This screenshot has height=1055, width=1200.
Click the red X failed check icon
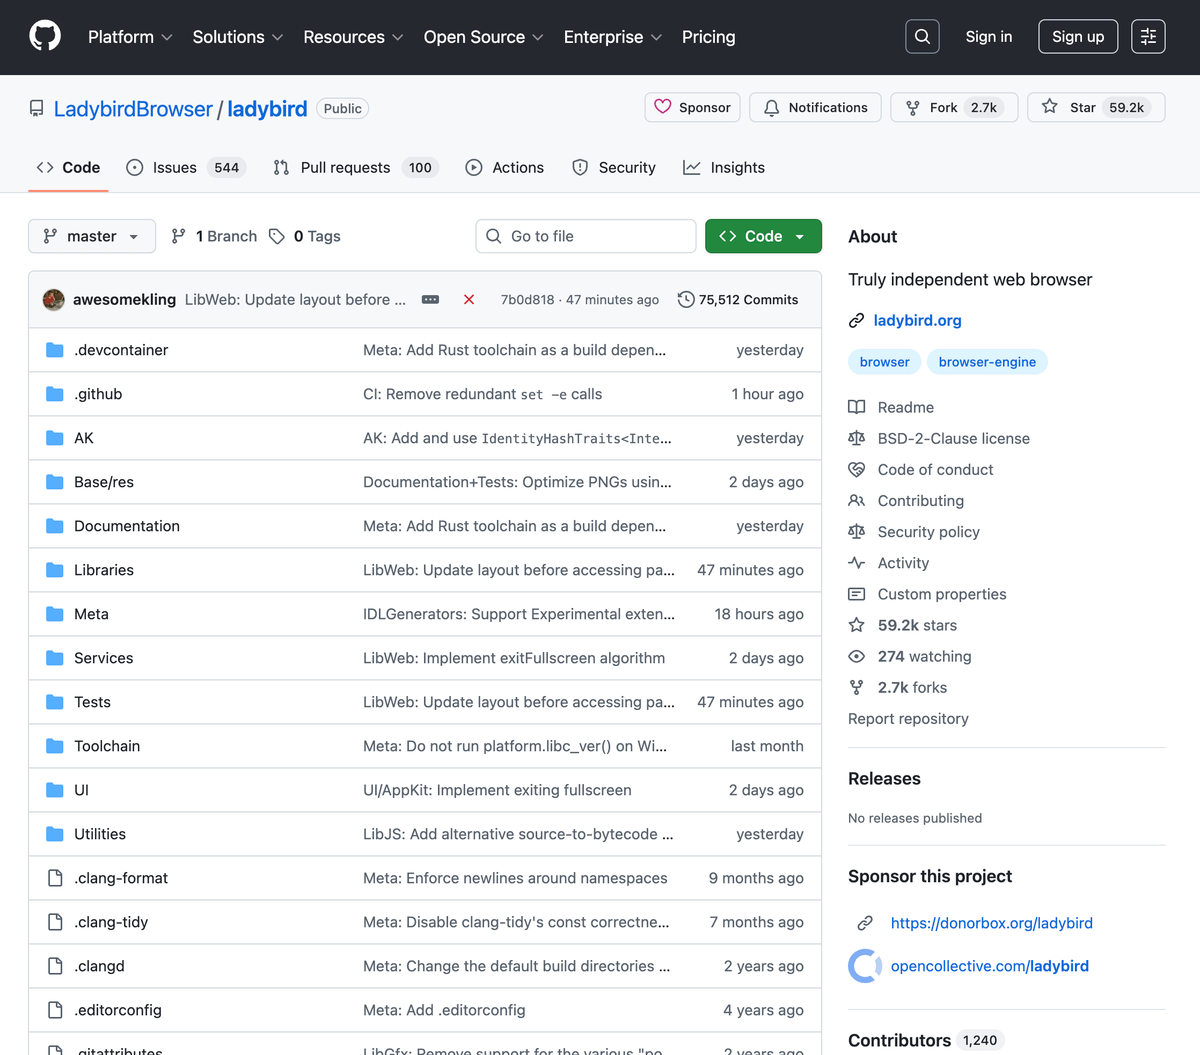[468, 299]
